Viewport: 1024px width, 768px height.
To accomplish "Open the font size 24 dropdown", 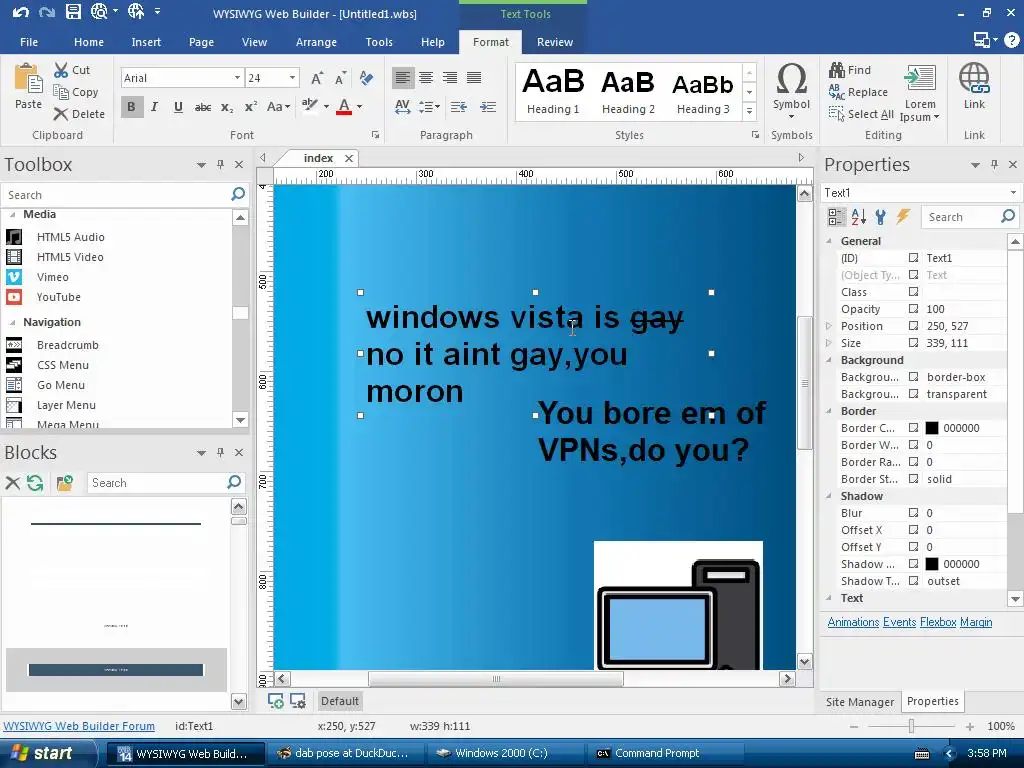I will [x=293, y=78].
